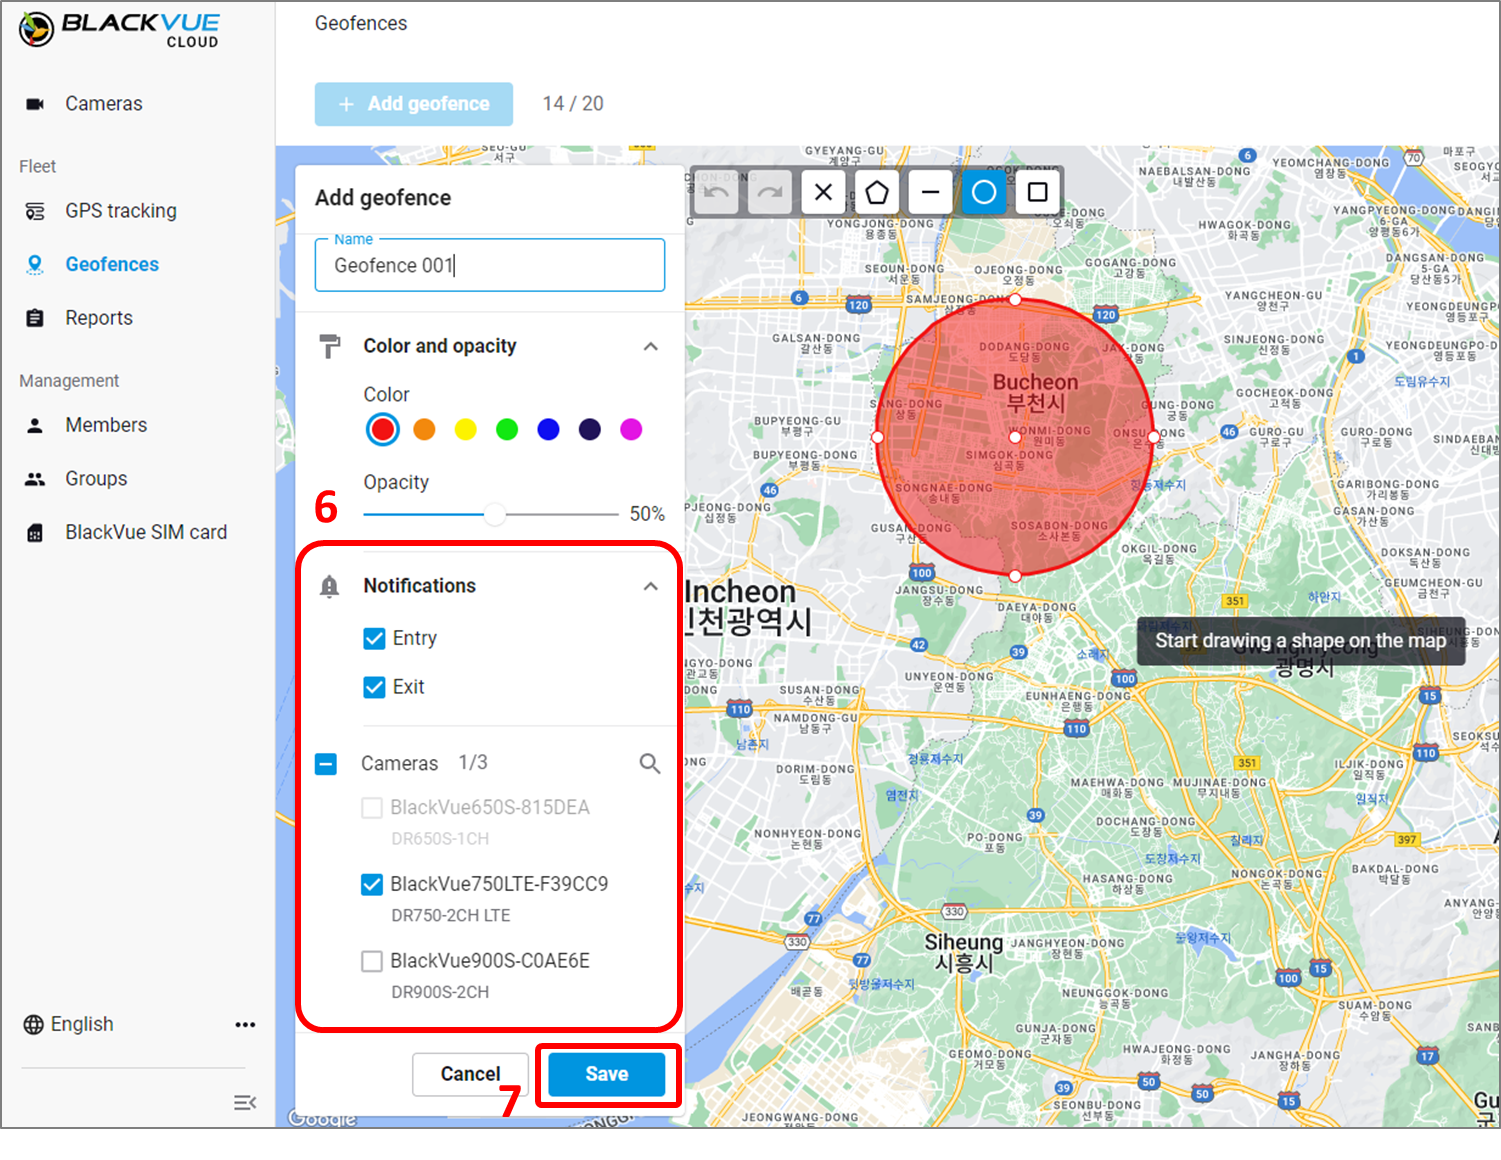Search cameras with magnifier icon
This screenshot has height=1160, width=1501.
coord(650,764)
